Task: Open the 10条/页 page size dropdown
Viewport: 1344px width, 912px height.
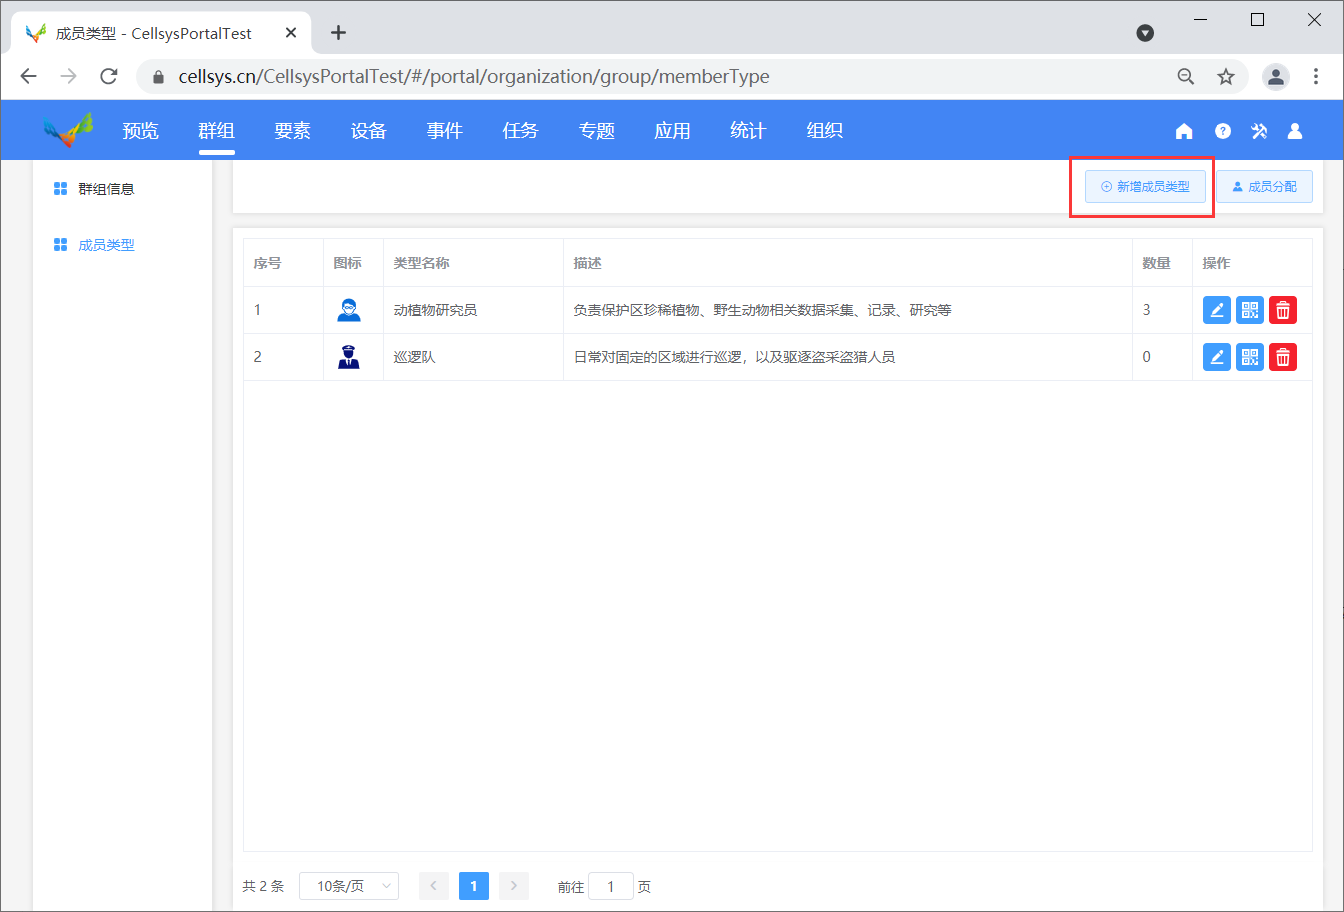Action: click(349, 886)
